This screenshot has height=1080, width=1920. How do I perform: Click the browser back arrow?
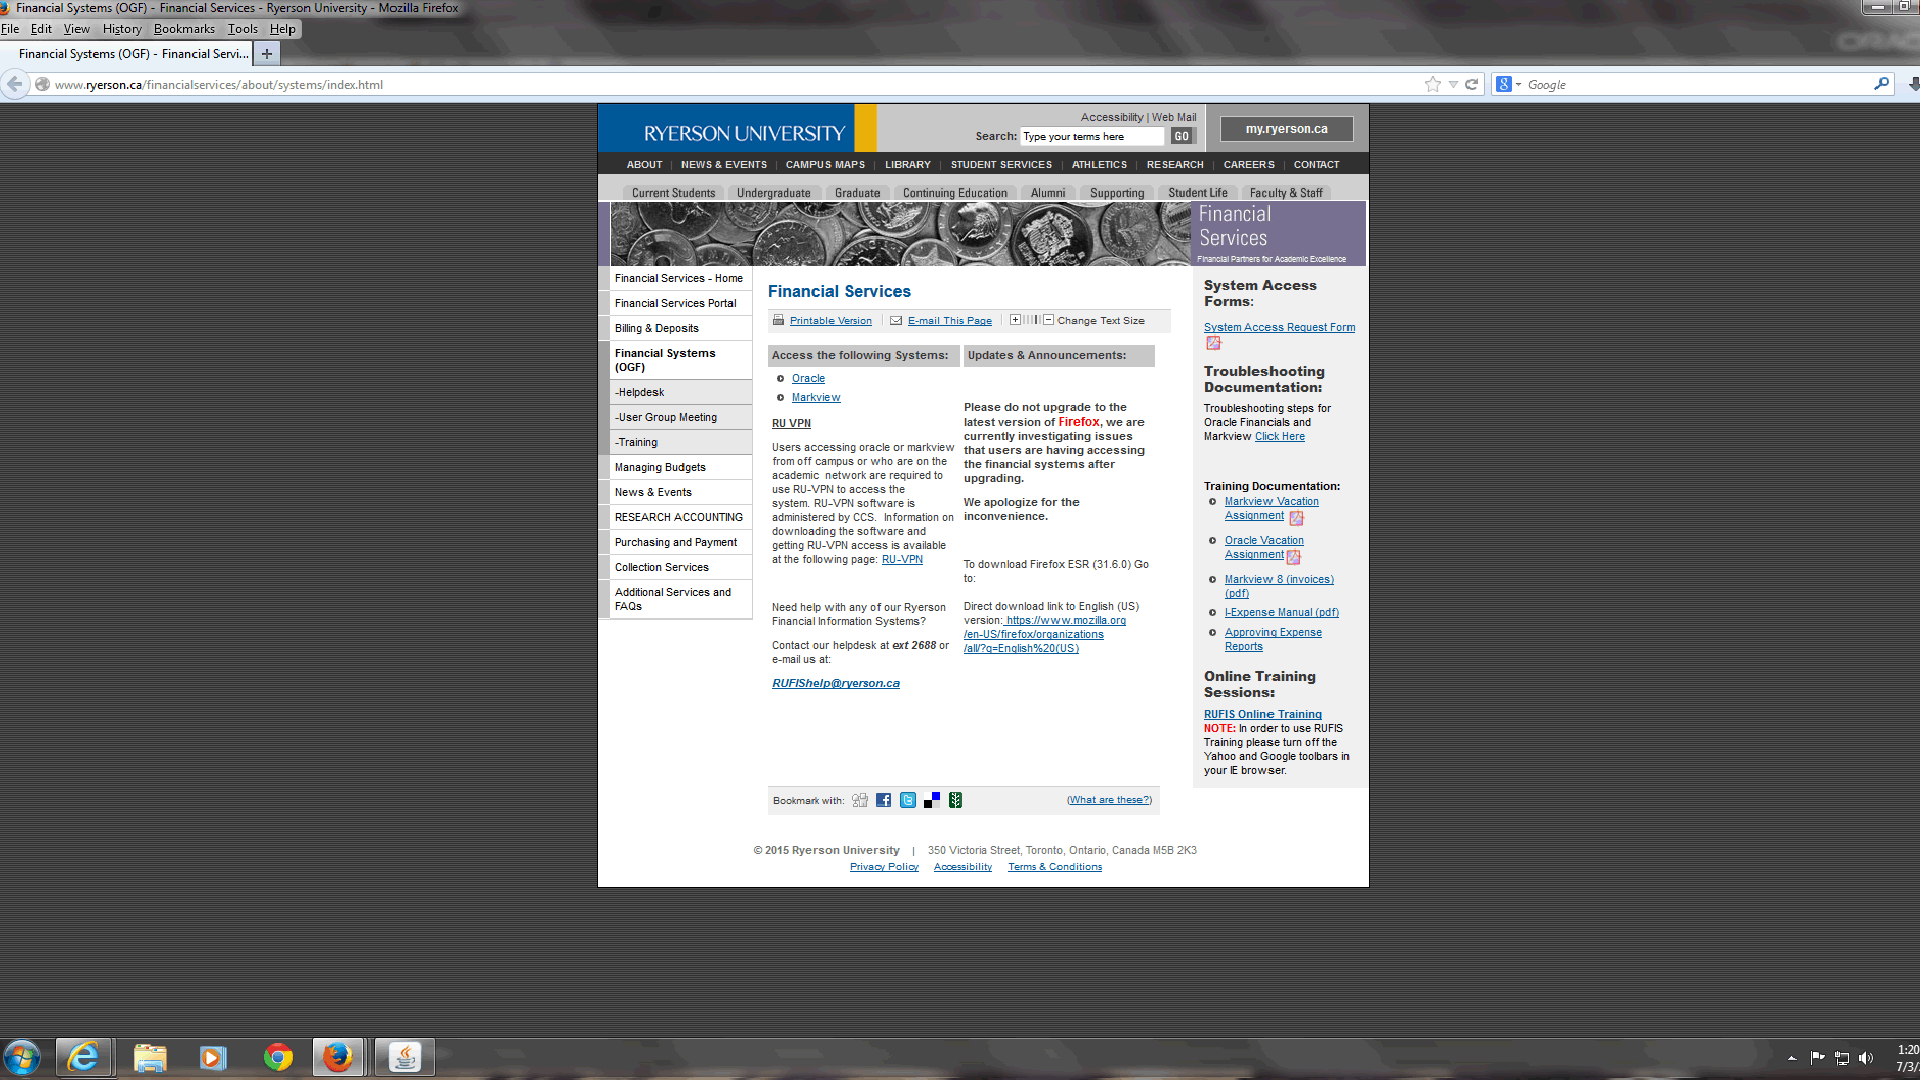tap(15, 85)
